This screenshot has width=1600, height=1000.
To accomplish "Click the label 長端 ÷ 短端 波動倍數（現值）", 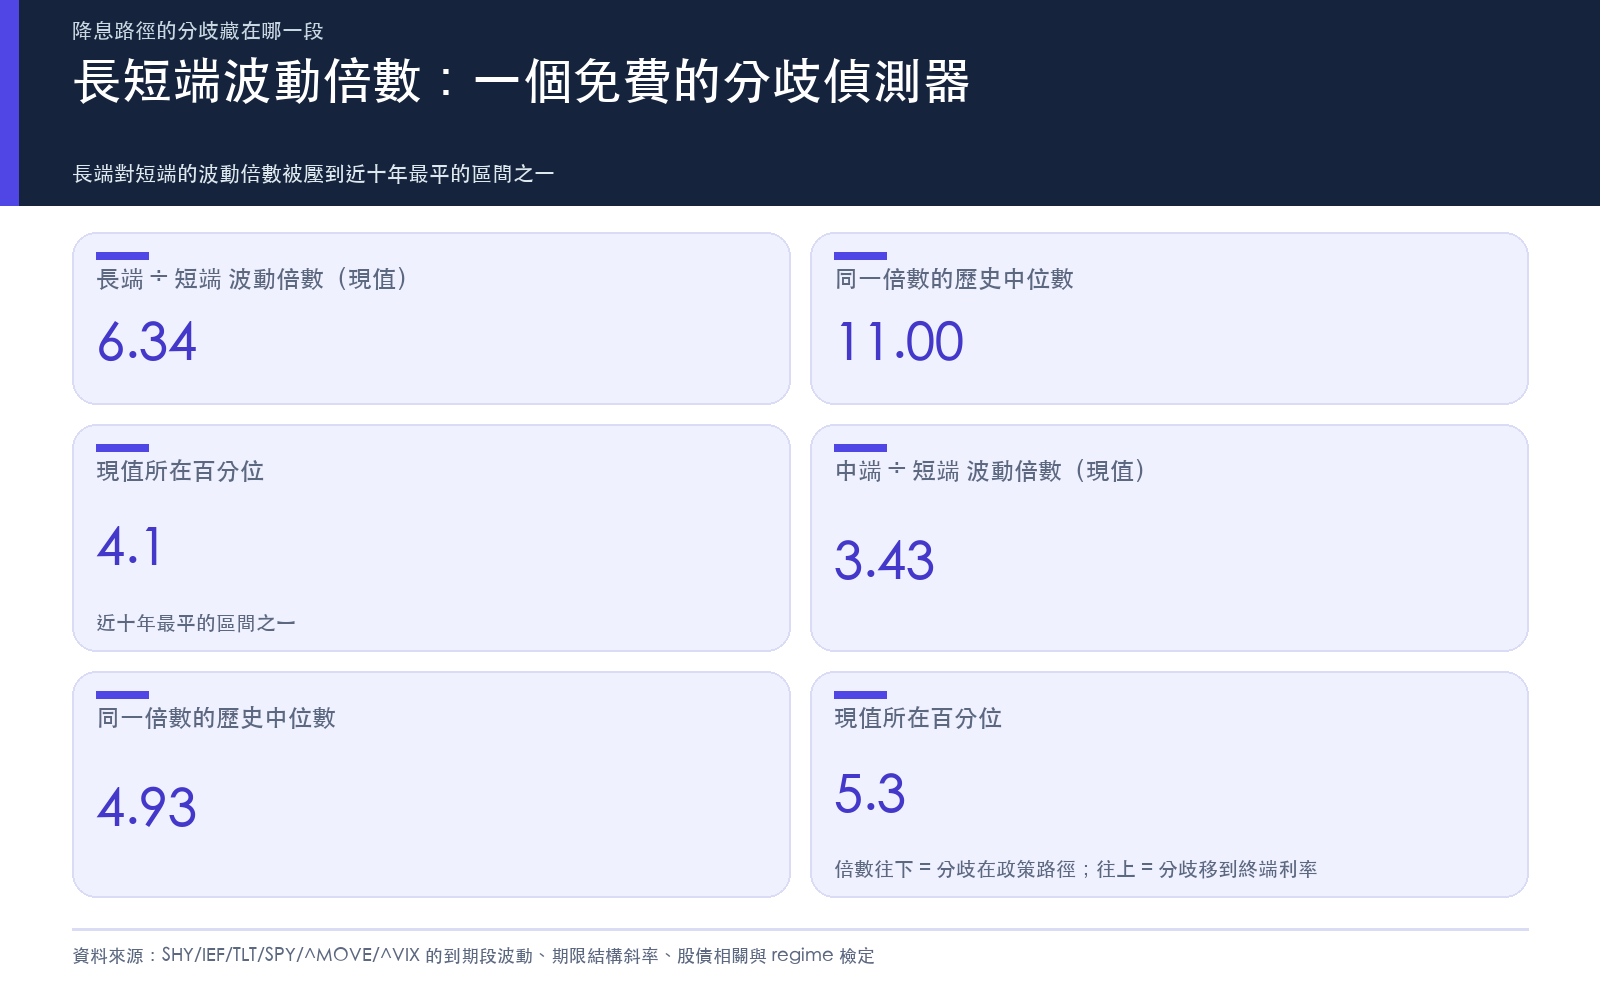I will (x=252, y=279).
